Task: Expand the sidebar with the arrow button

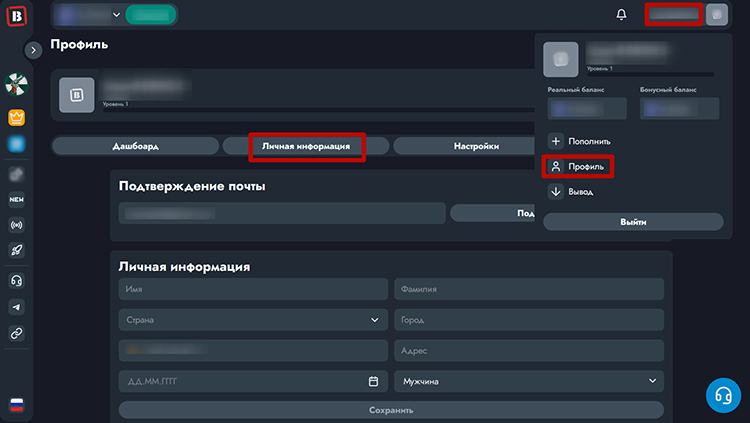Action: (33, 50)
